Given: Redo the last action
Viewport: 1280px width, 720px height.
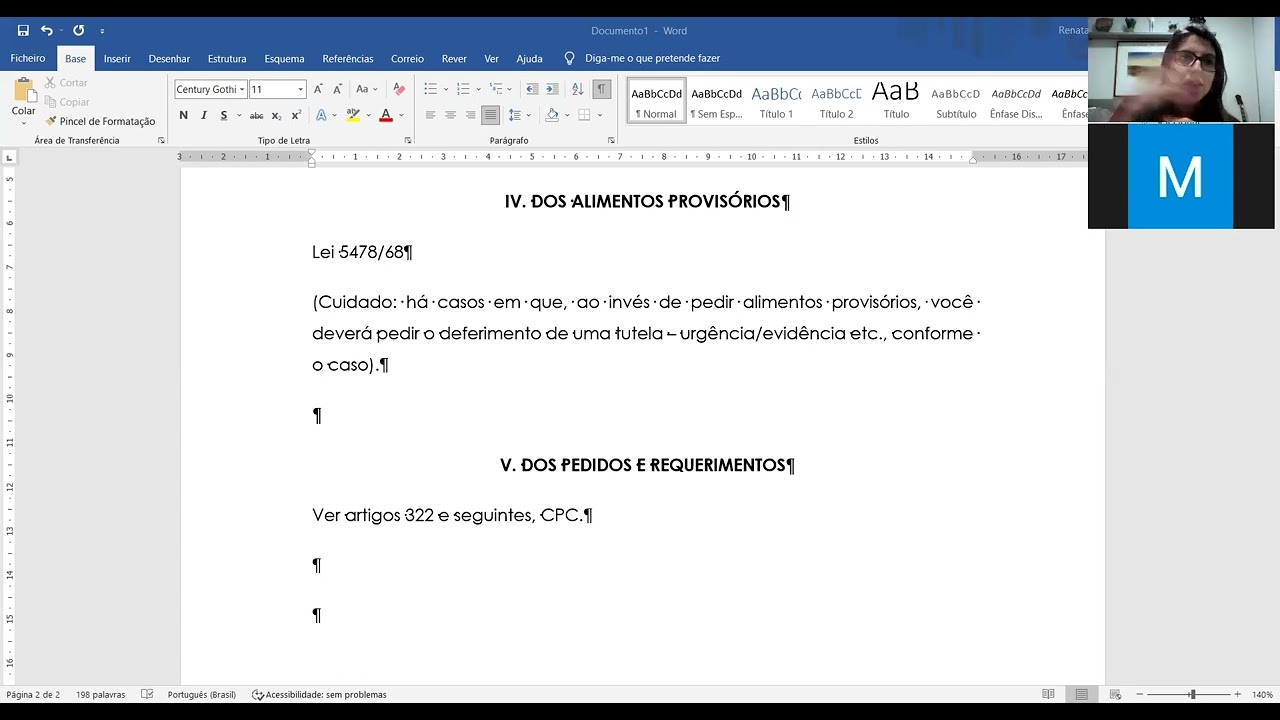Looking at the screenshot, I should 78,31.
